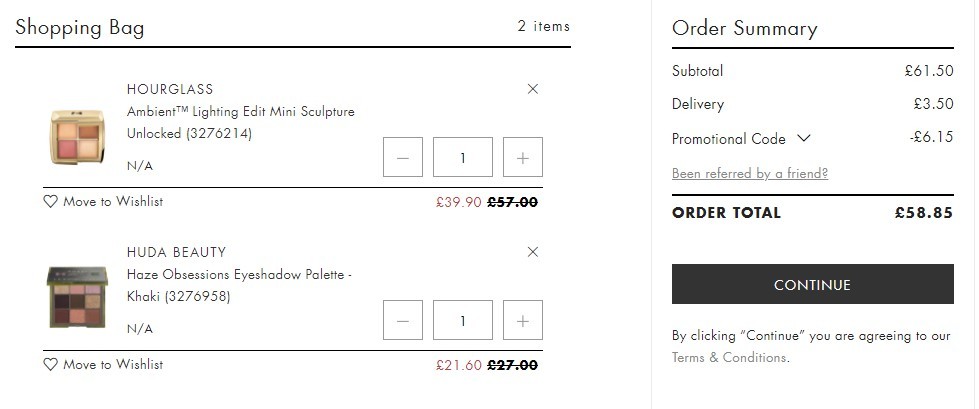
Task: Select Huda Beauty quantity input field
Action: [463, 320]
